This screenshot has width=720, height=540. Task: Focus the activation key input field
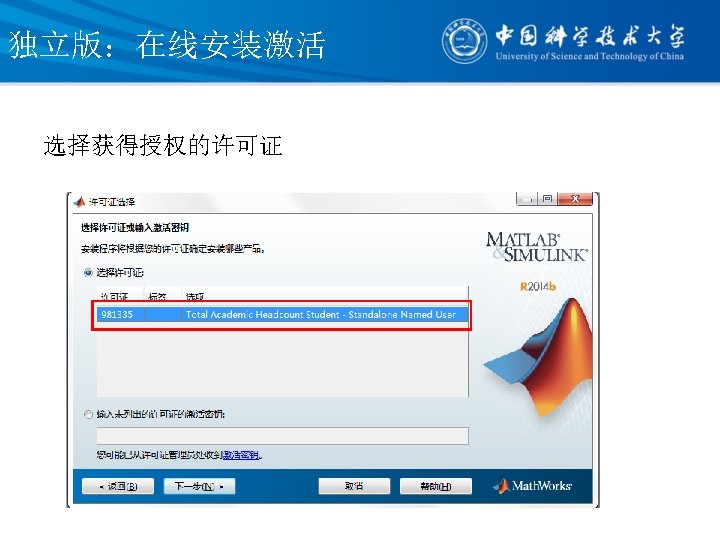point(283,436)
